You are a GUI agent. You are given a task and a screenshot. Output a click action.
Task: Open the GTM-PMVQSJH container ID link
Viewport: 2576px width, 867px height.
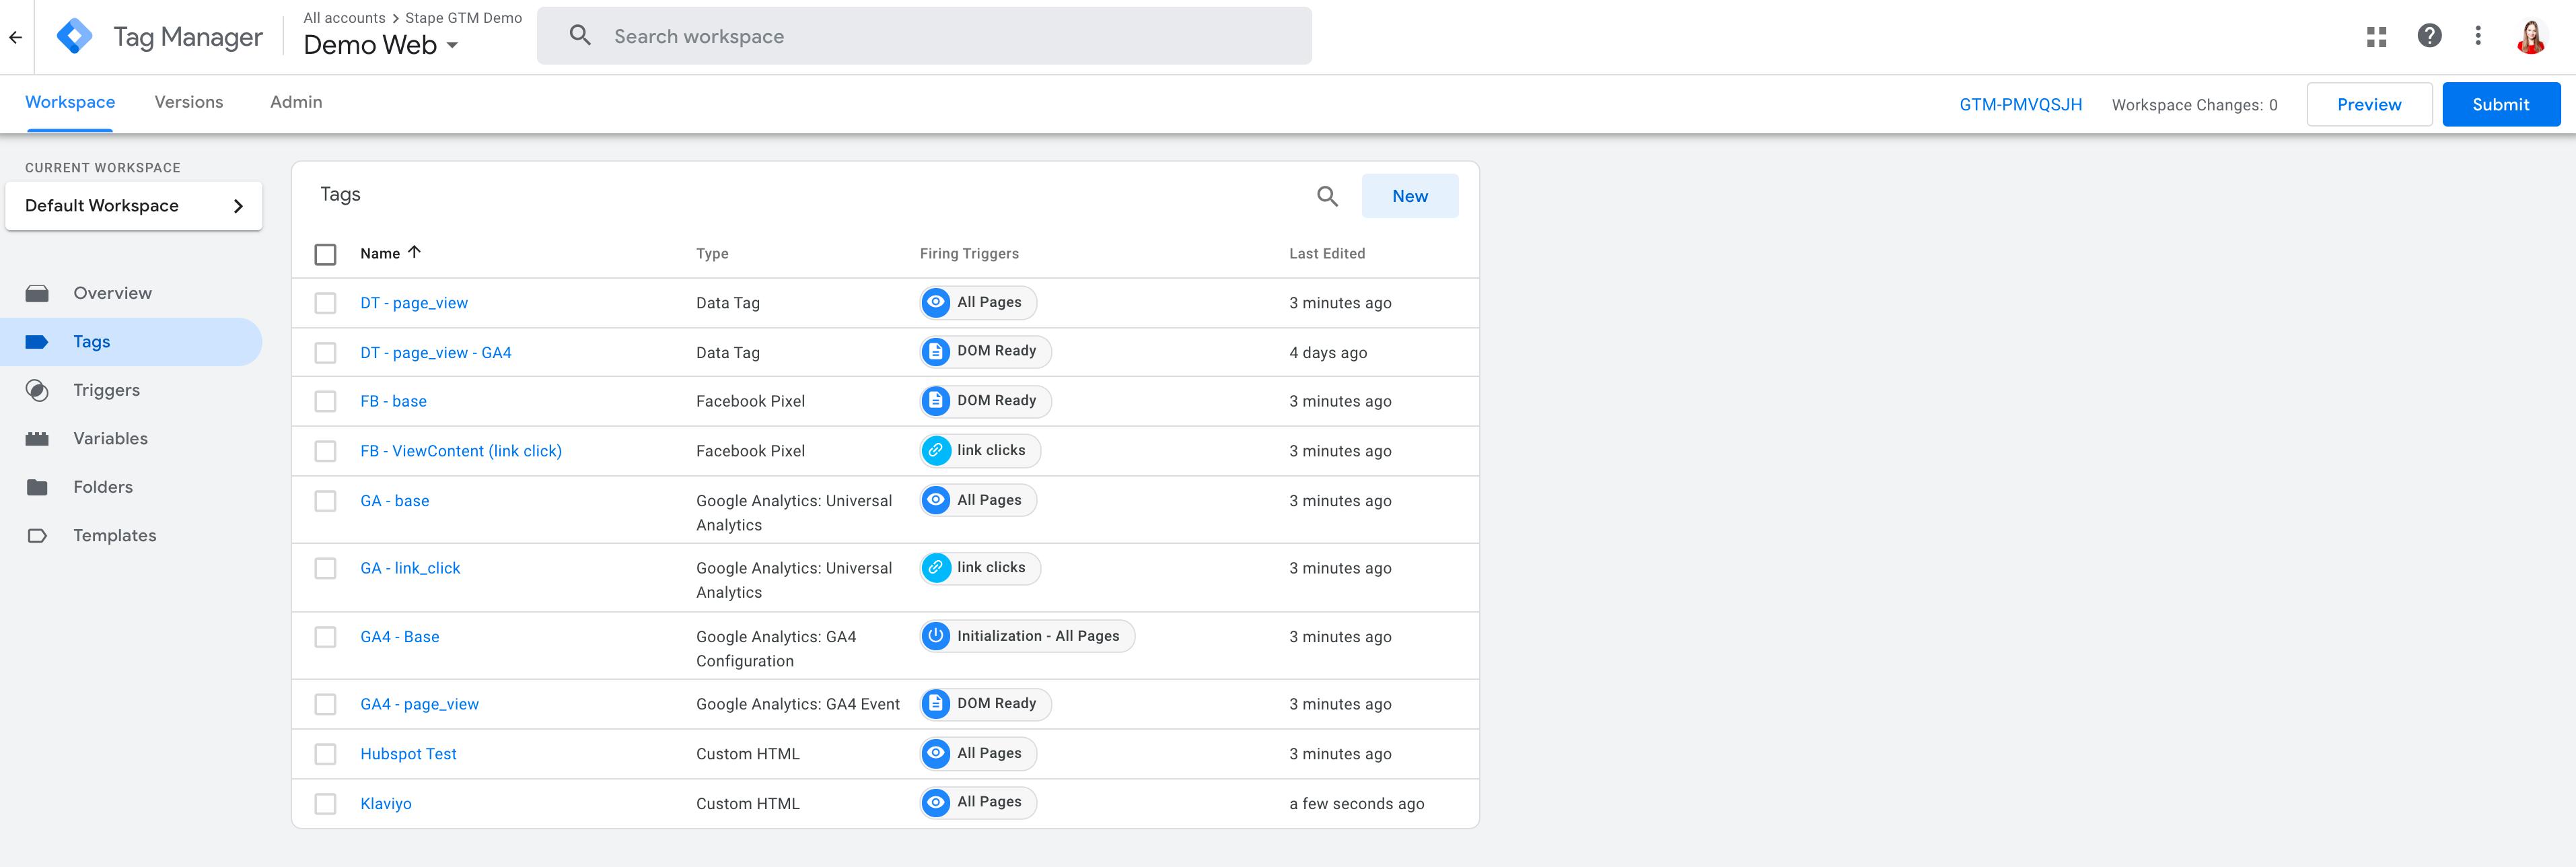2020,105
